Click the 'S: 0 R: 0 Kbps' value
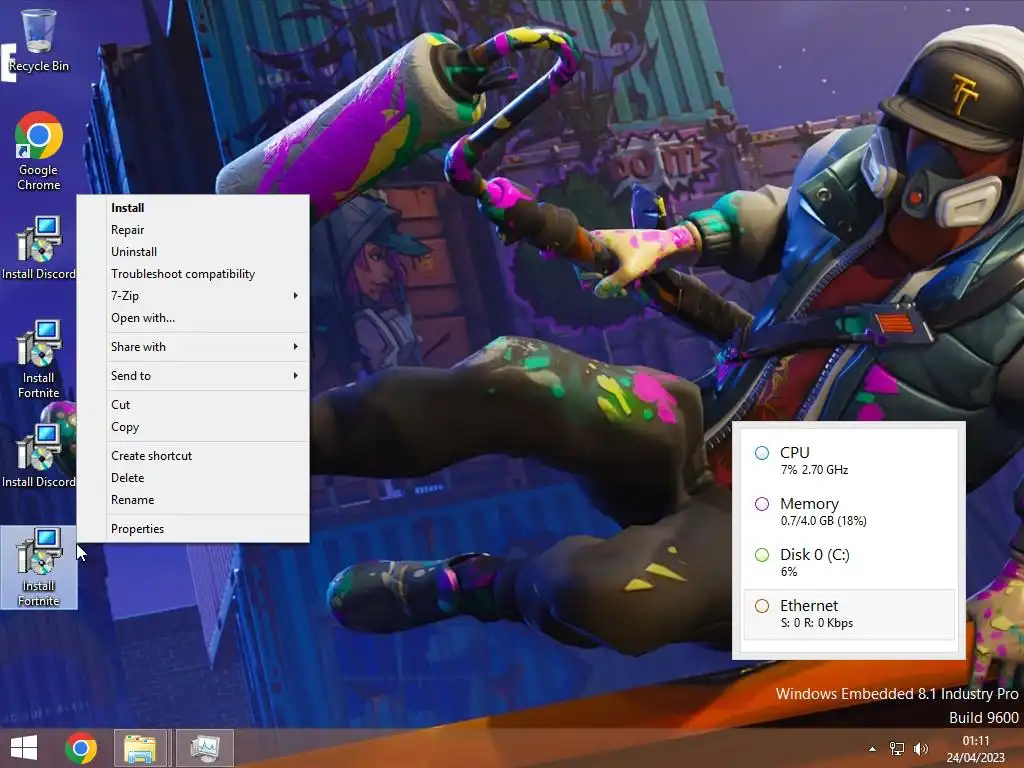The height and width of the screenshot is (768, 1024). point(817,623)
